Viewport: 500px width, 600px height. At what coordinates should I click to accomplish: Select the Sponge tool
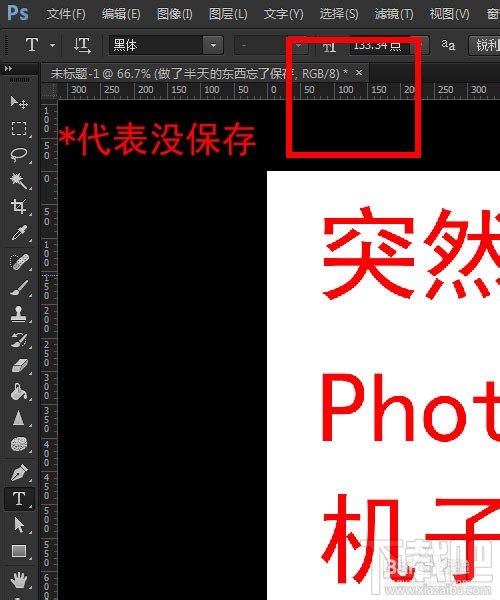click(x=19, y=445)
